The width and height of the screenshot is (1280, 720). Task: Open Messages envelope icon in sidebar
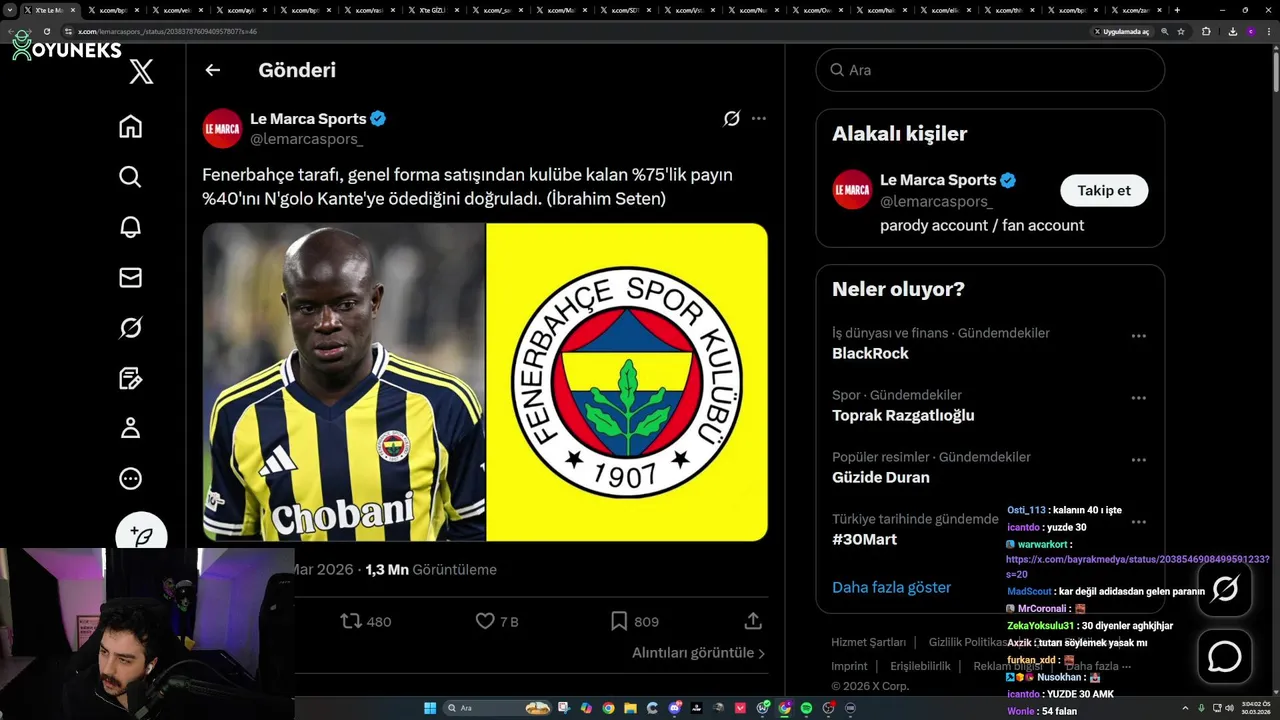point(130,277)
